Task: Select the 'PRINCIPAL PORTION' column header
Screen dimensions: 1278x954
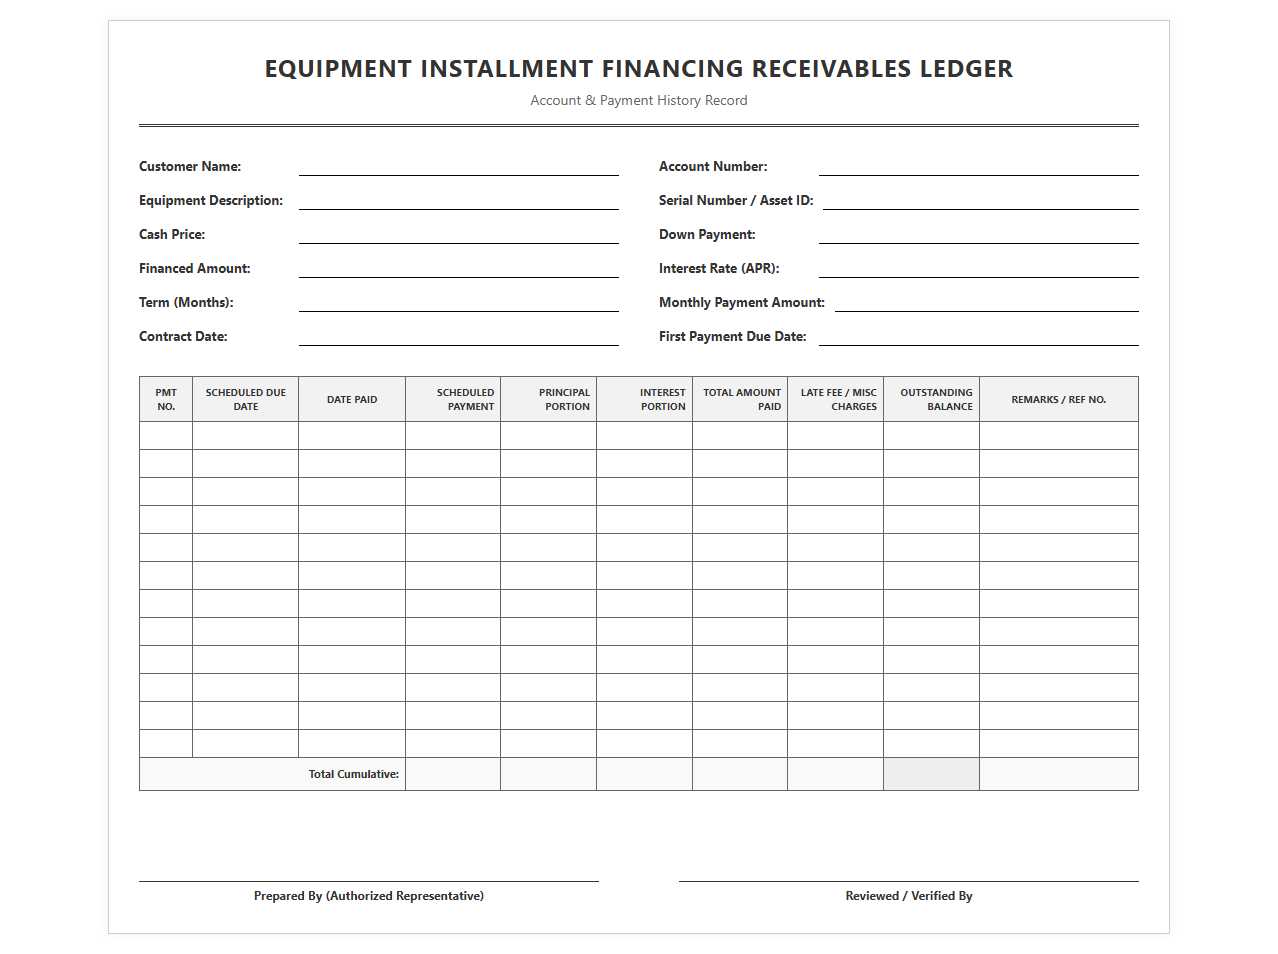Action: tap(549, 399)
